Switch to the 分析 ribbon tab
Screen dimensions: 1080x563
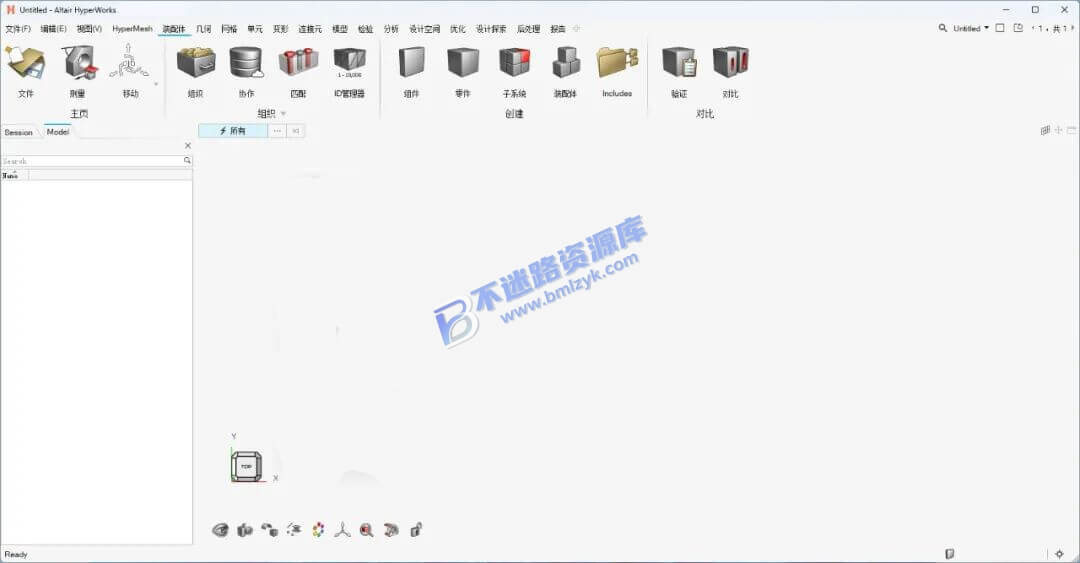pyautogui.click(x=391, y=29)
